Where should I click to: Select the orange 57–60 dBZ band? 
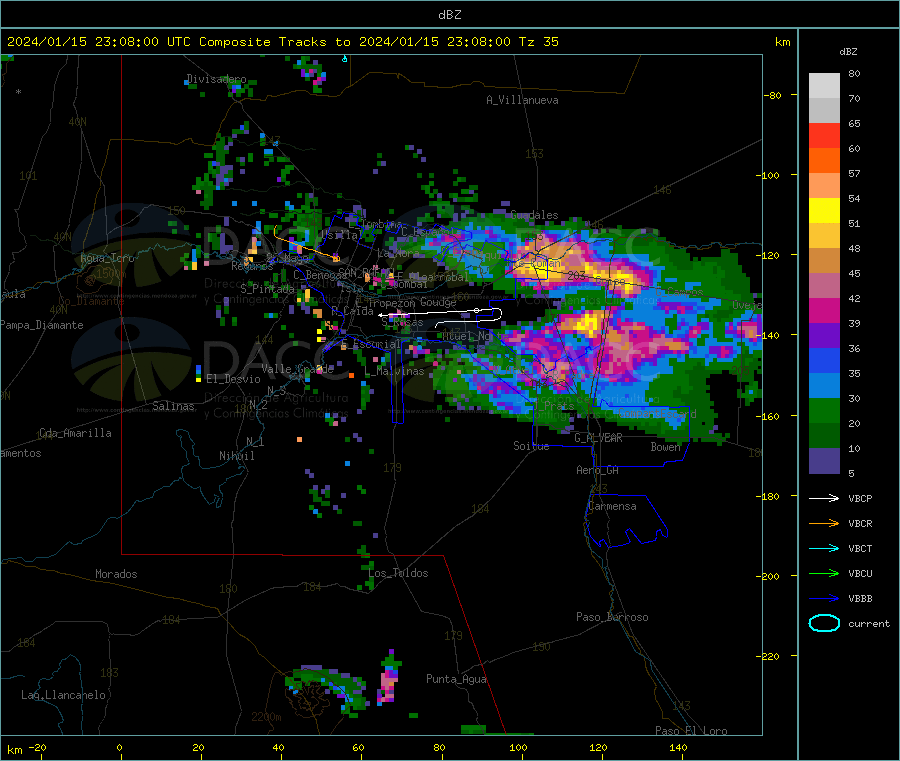click(824, 161)
